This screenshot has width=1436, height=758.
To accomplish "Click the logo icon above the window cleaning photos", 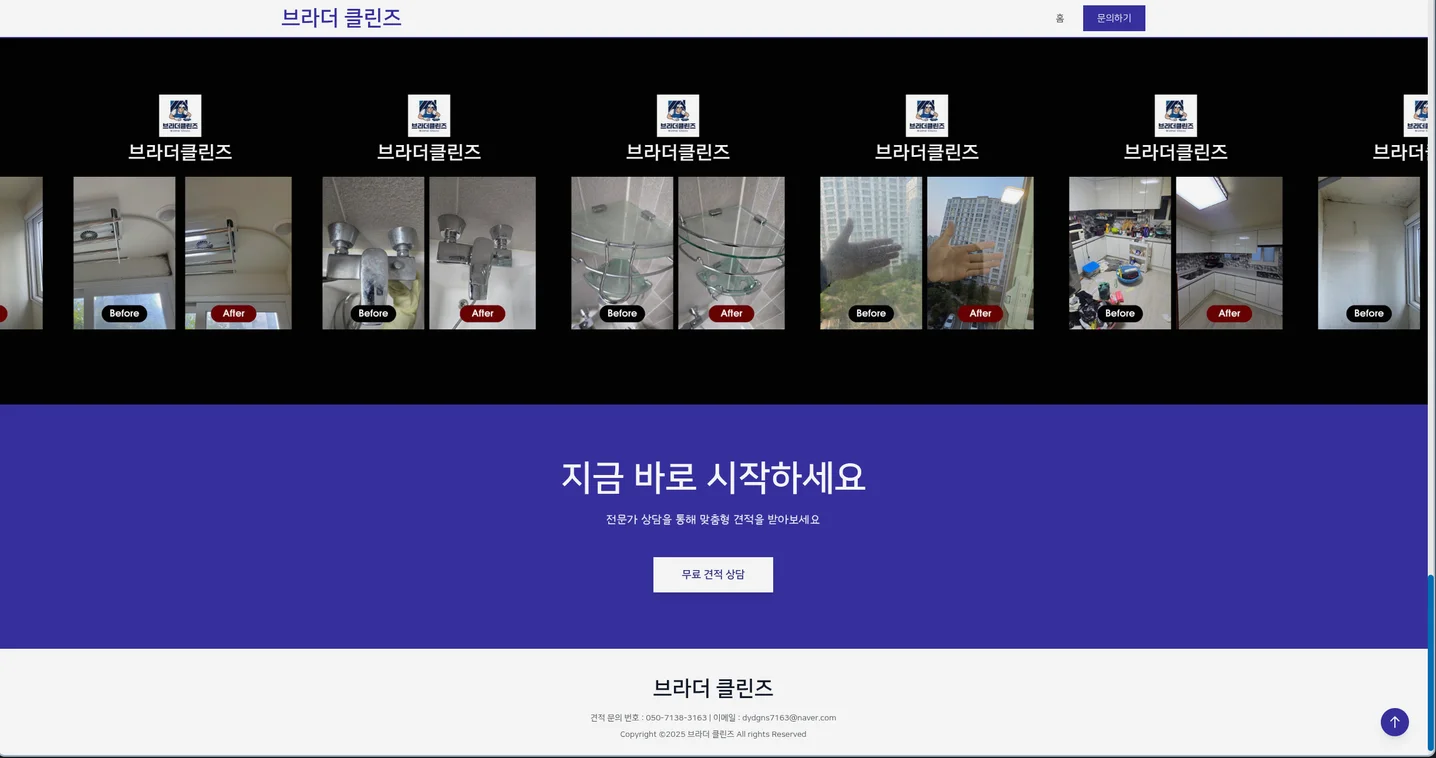I will [x=927, y=115].
